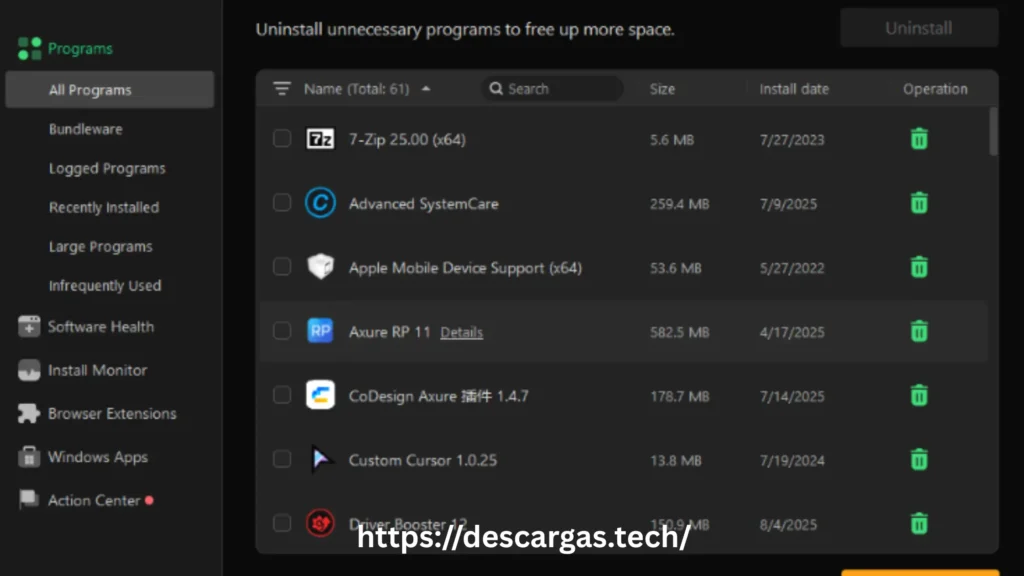Click the 7-Zip app icon
This screenshot has height=576, width=1024.
[x=320, y=138]
